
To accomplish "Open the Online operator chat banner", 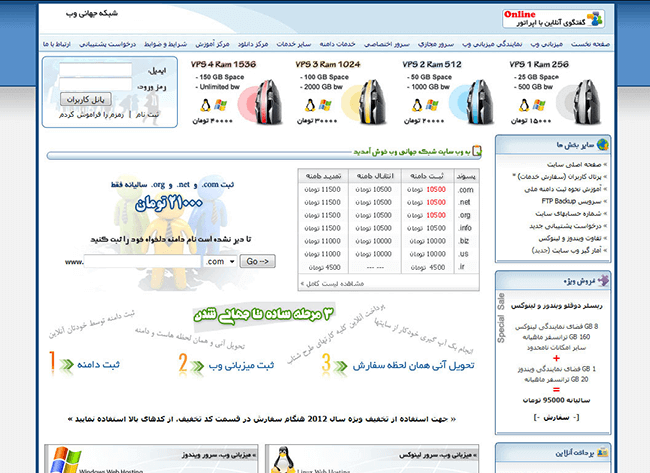I will coord(553,19).
